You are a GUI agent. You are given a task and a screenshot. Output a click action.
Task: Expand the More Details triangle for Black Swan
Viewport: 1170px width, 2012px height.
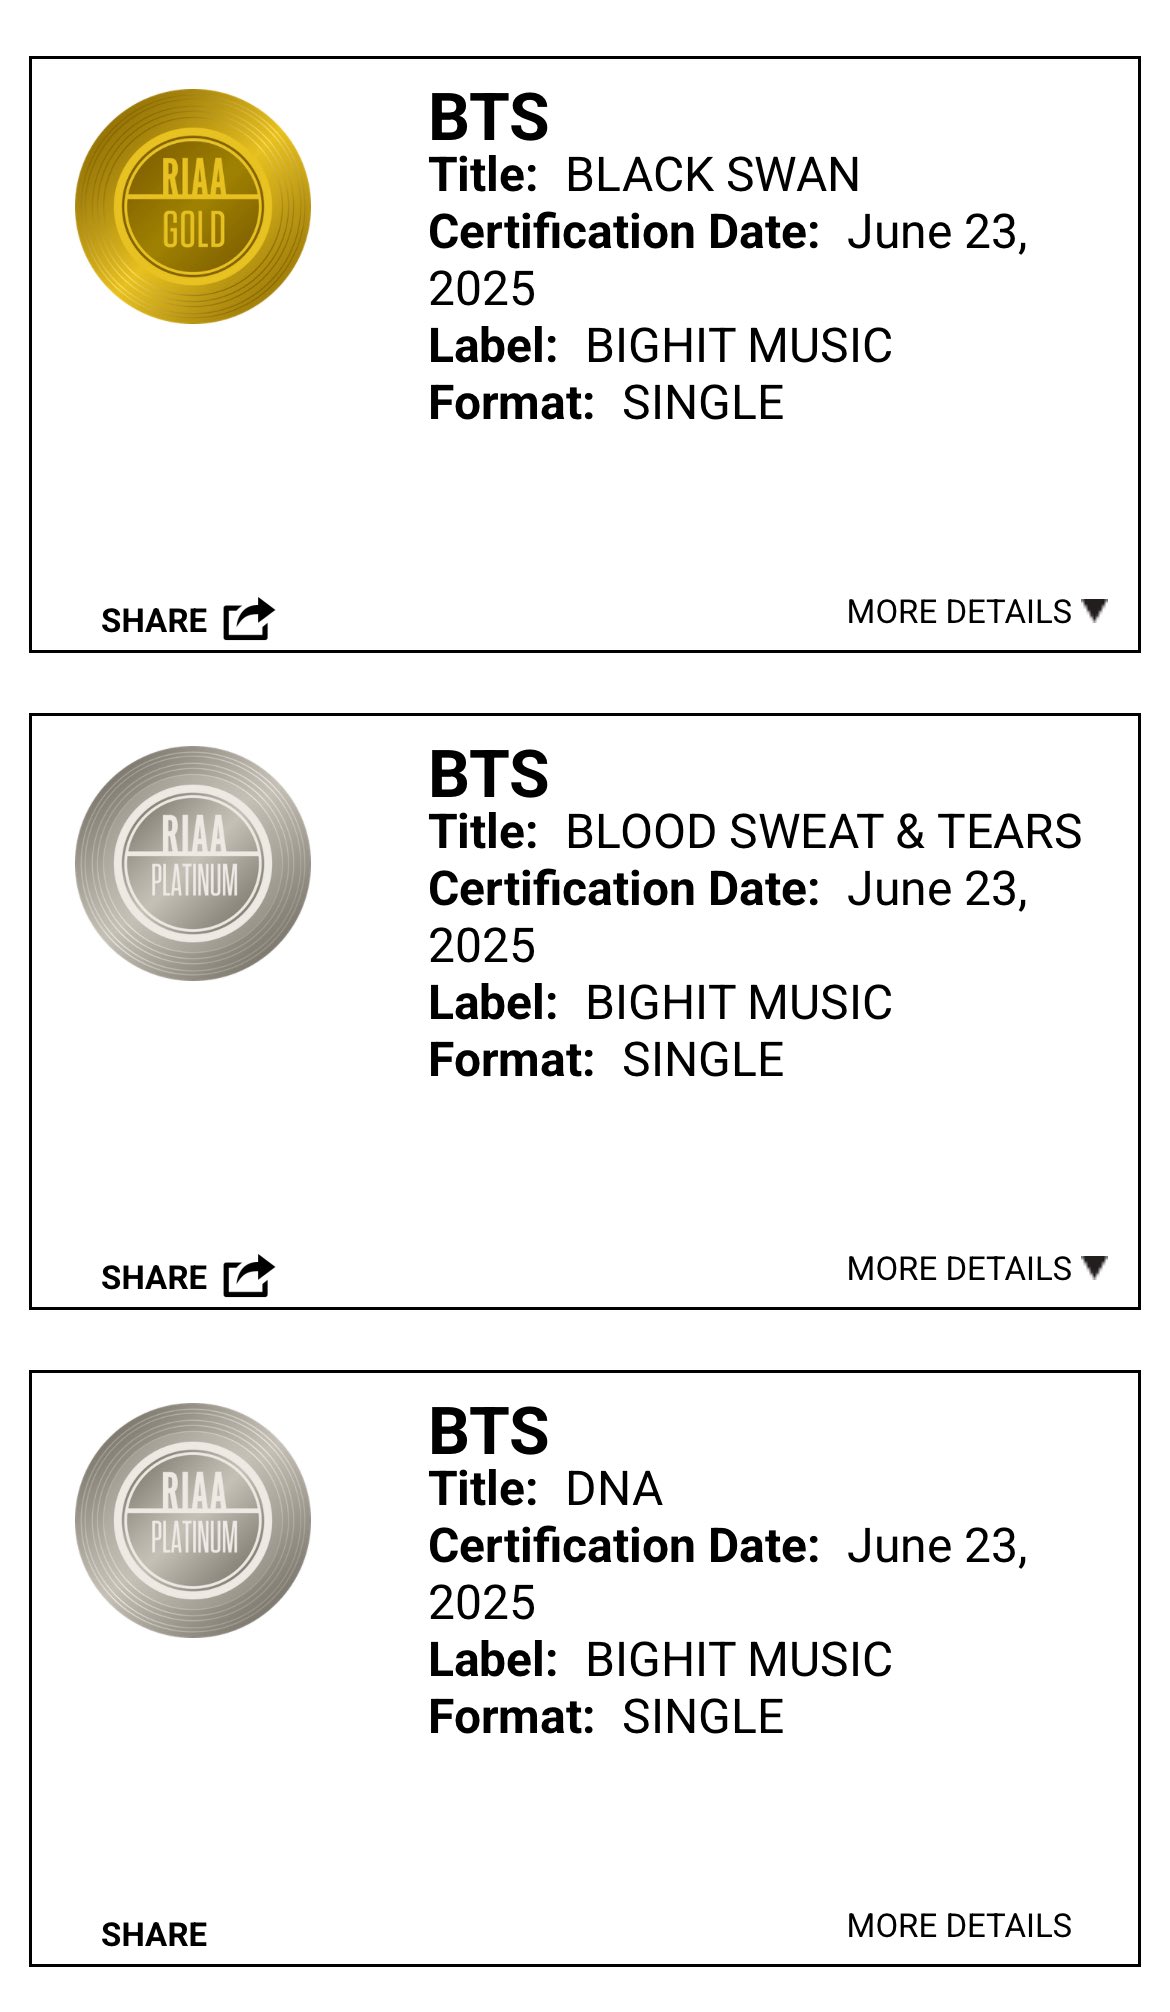(1095, 610)
